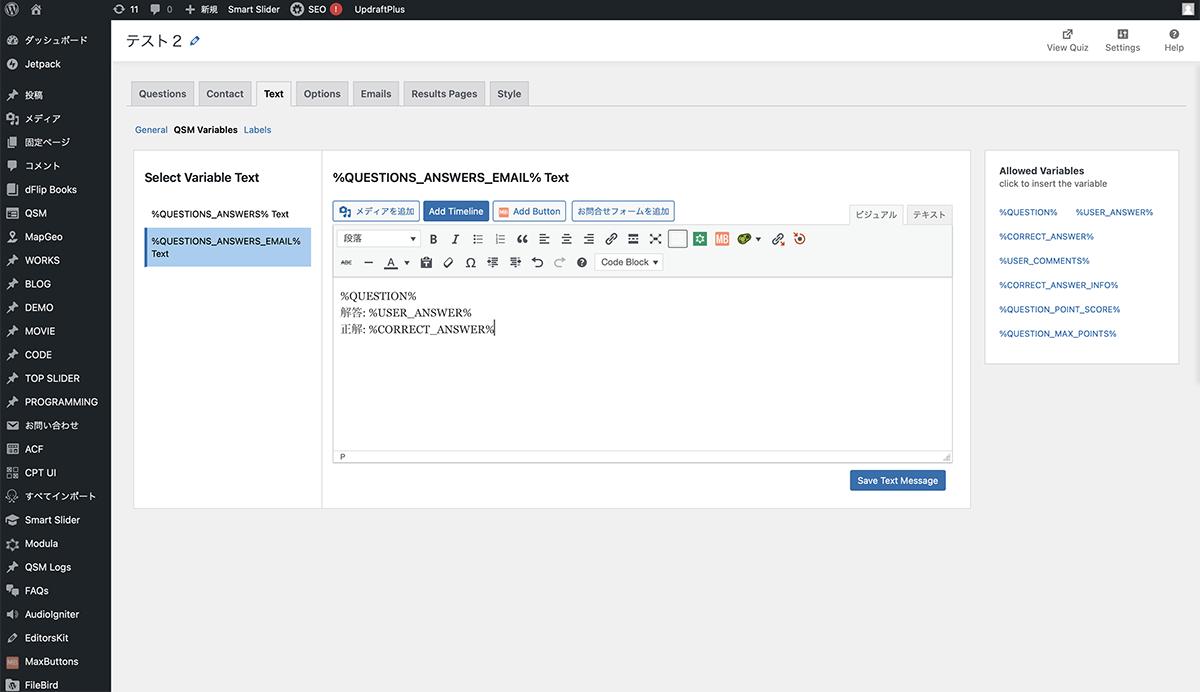Enable fullscreen distraction-free editor mode
1200x692 pixels.
[655, 239]
